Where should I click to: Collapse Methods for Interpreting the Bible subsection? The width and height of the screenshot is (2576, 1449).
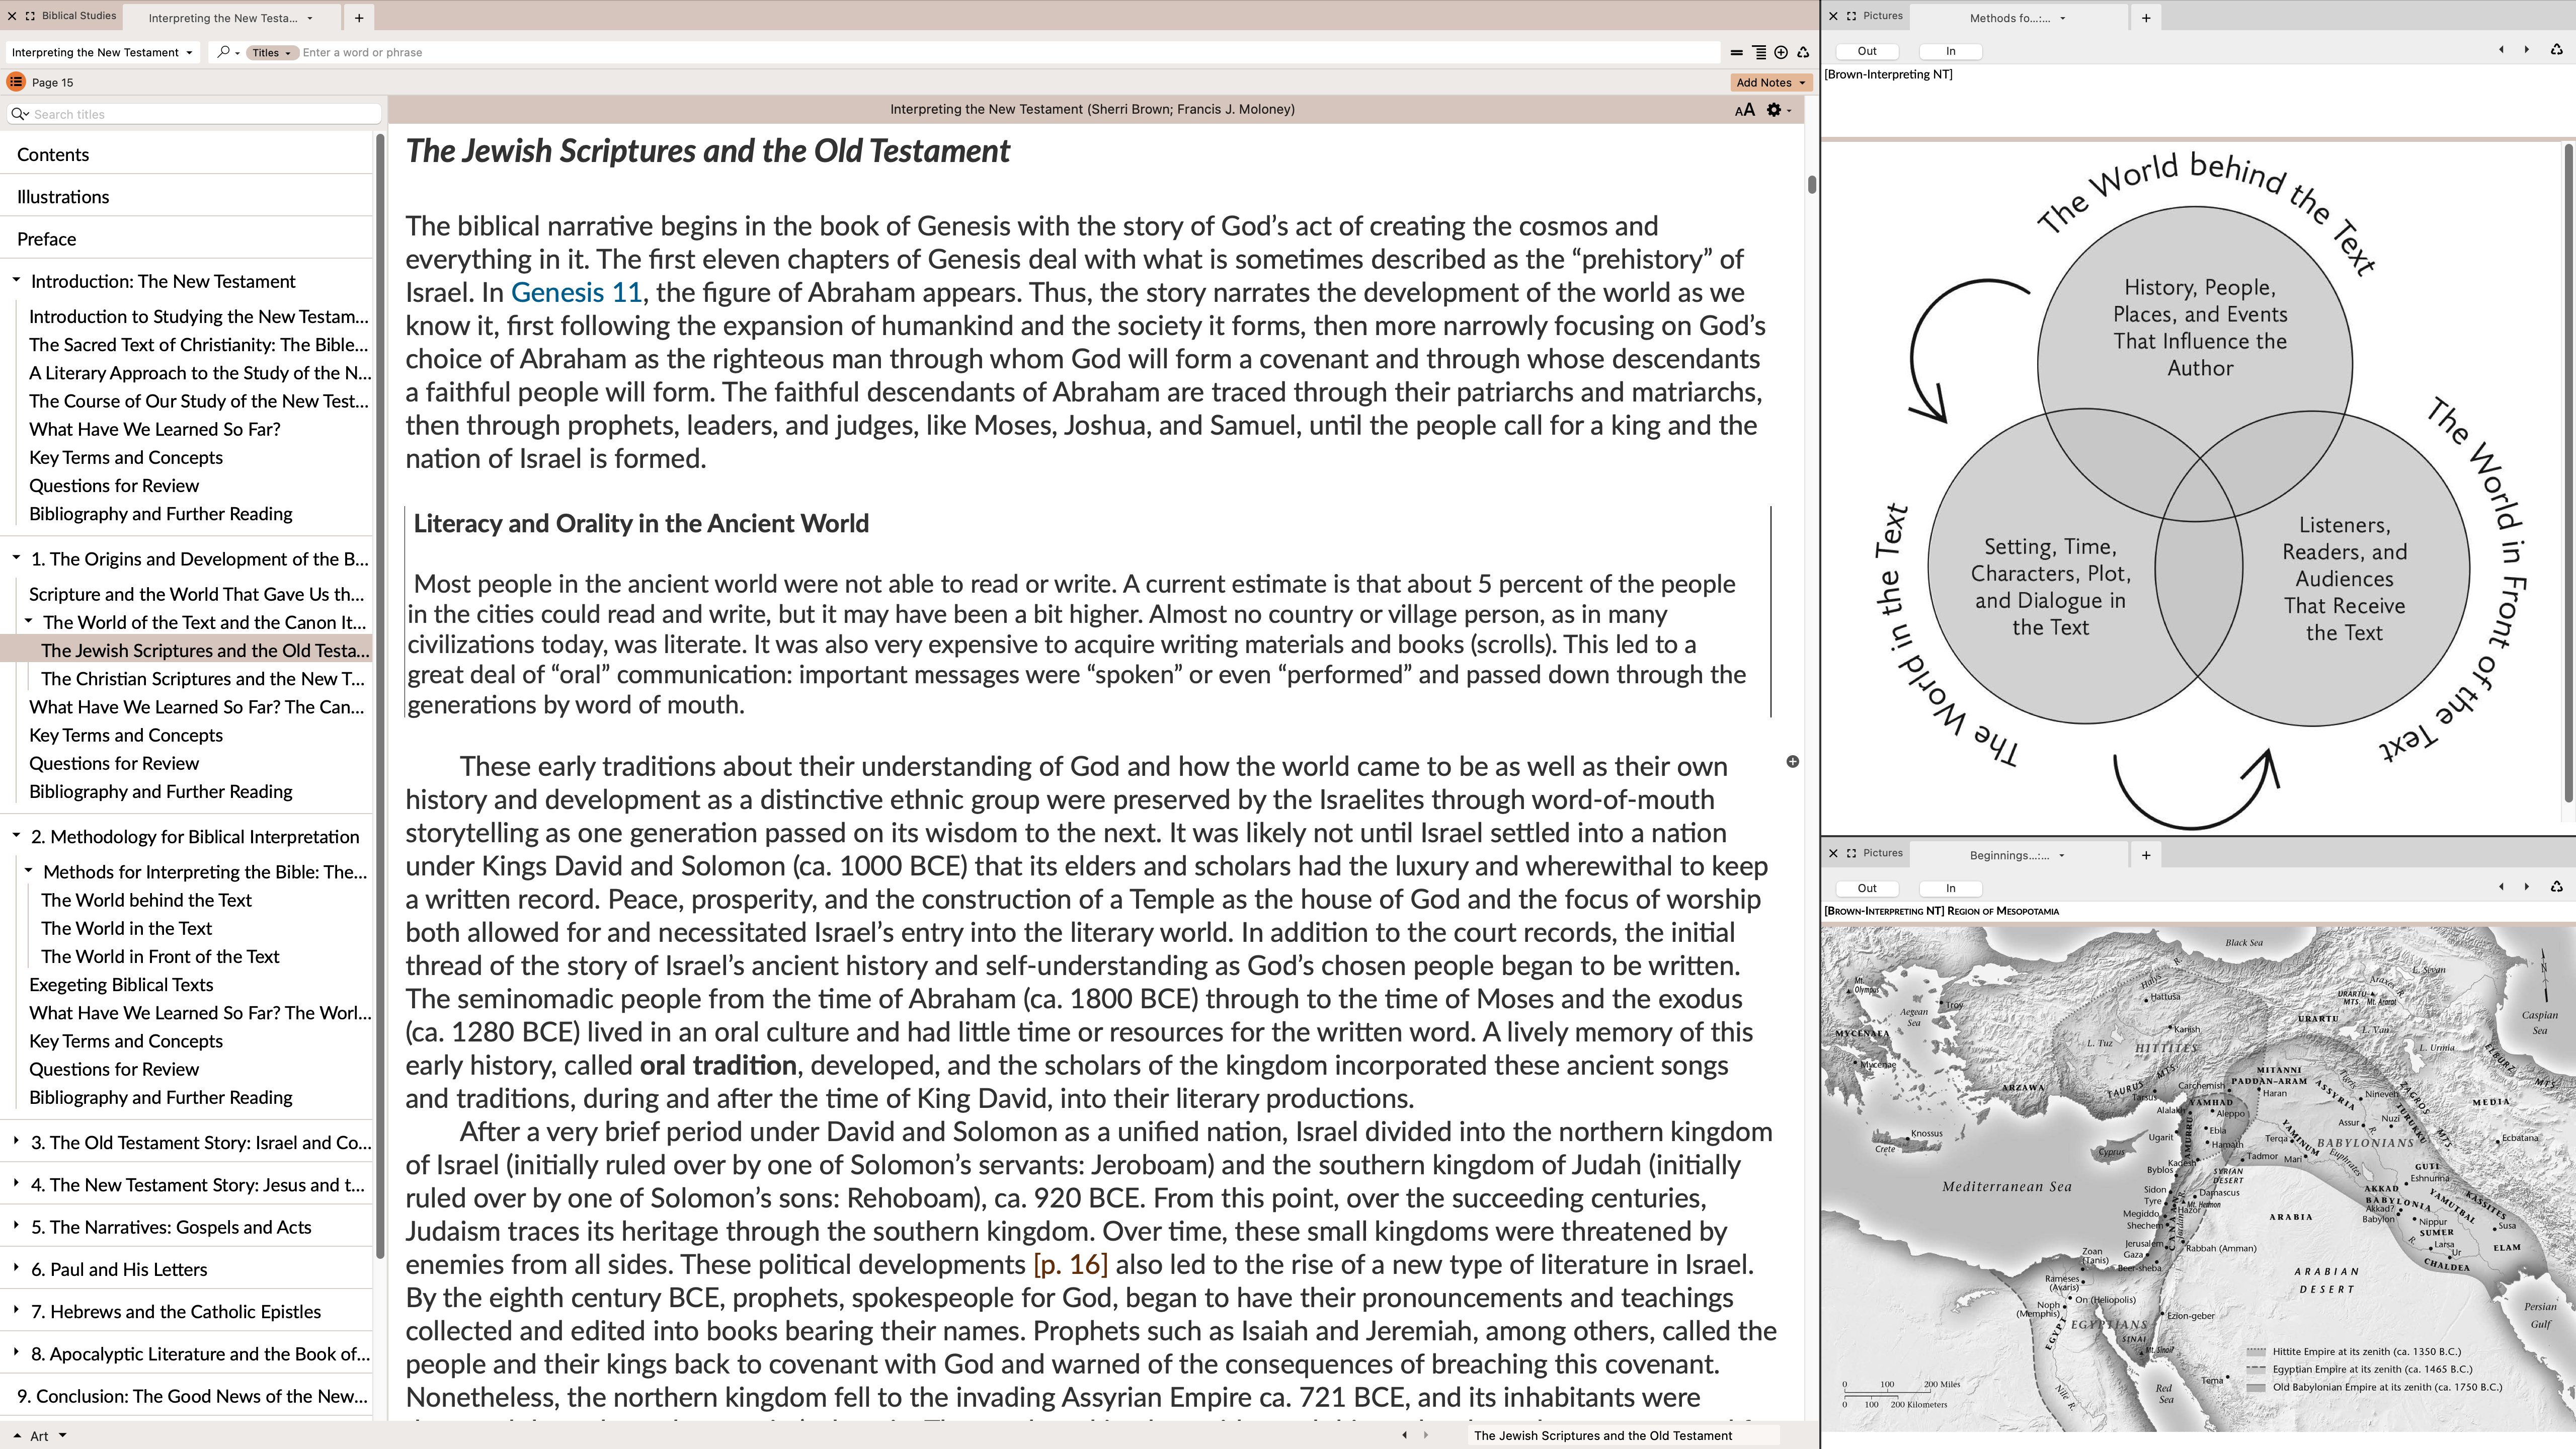click(29, 871)
